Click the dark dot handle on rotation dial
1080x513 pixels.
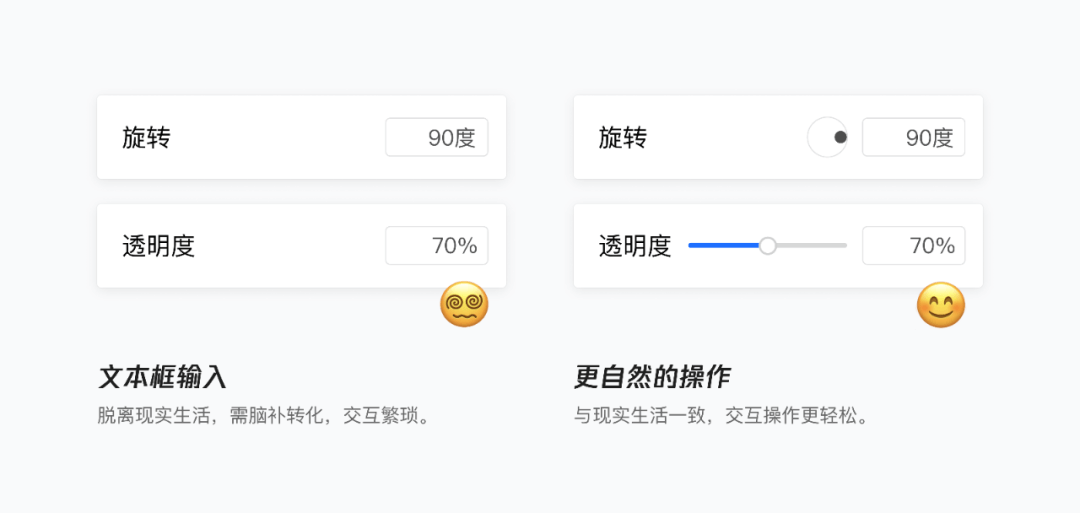pyautogui.click(x=840, y=137)
